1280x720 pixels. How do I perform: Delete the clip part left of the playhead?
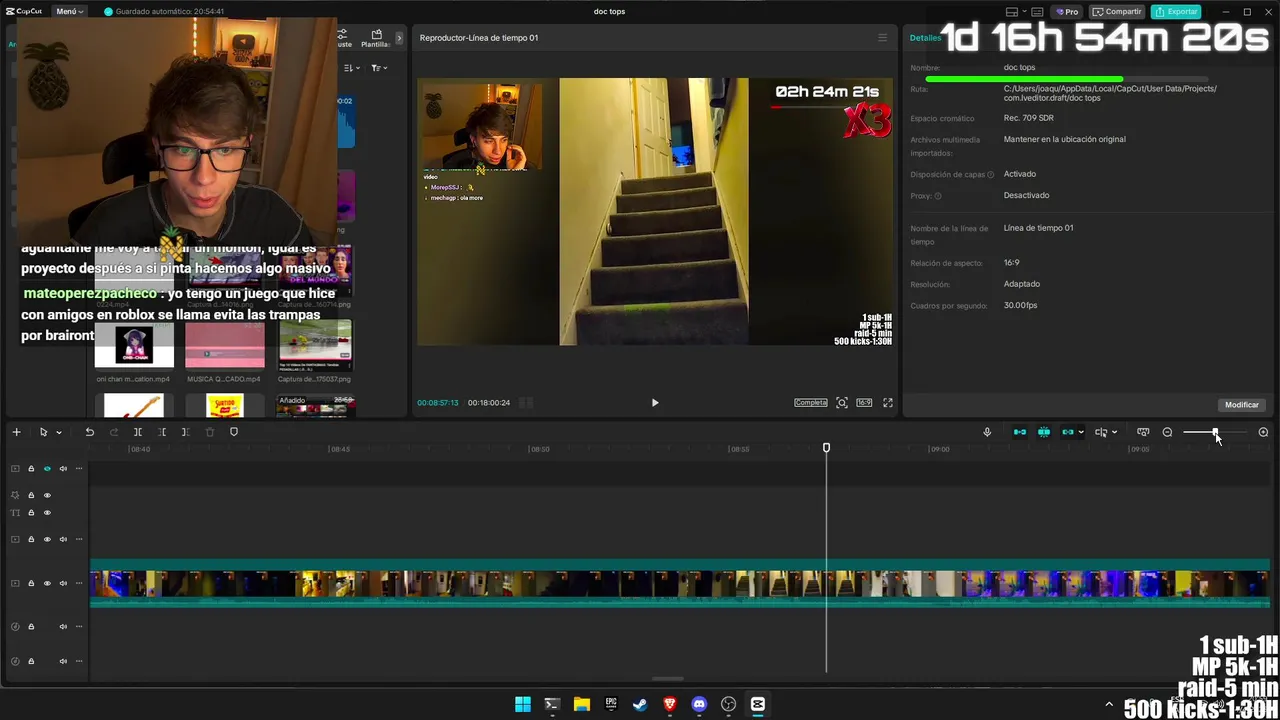point(162,432)
